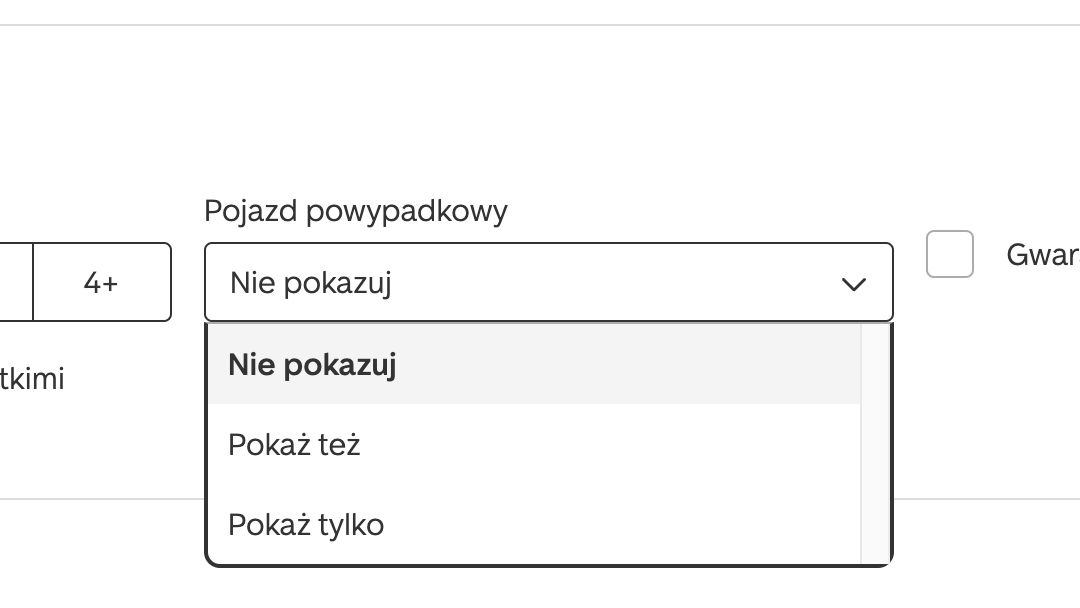Viewport: 1080px width, 608px height.
Task: Click the chevron arrow in the Pojazd powypadkowy box
Action: (x=853, y=284)
